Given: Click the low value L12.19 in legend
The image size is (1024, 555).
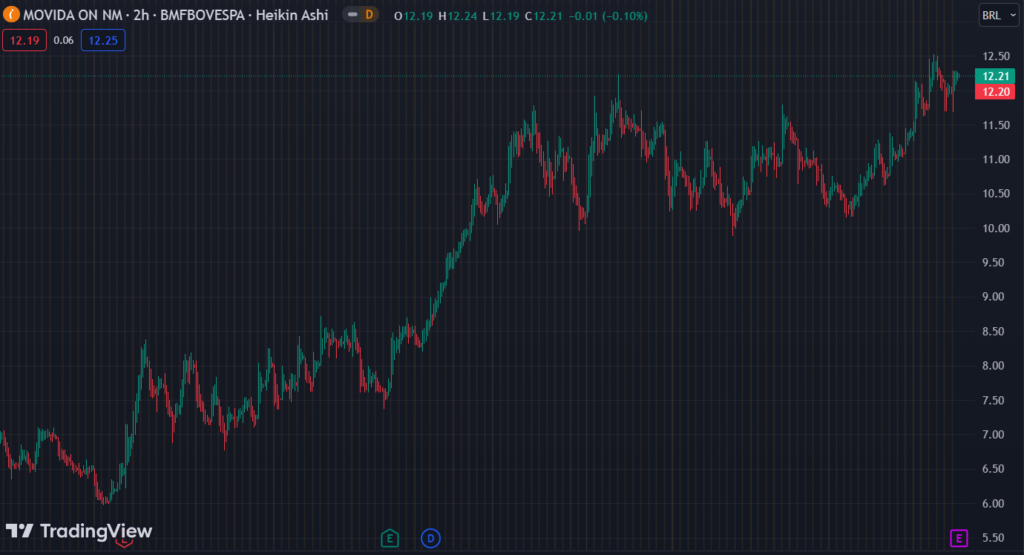Looking at the screenshot, I should coord(501,16).
